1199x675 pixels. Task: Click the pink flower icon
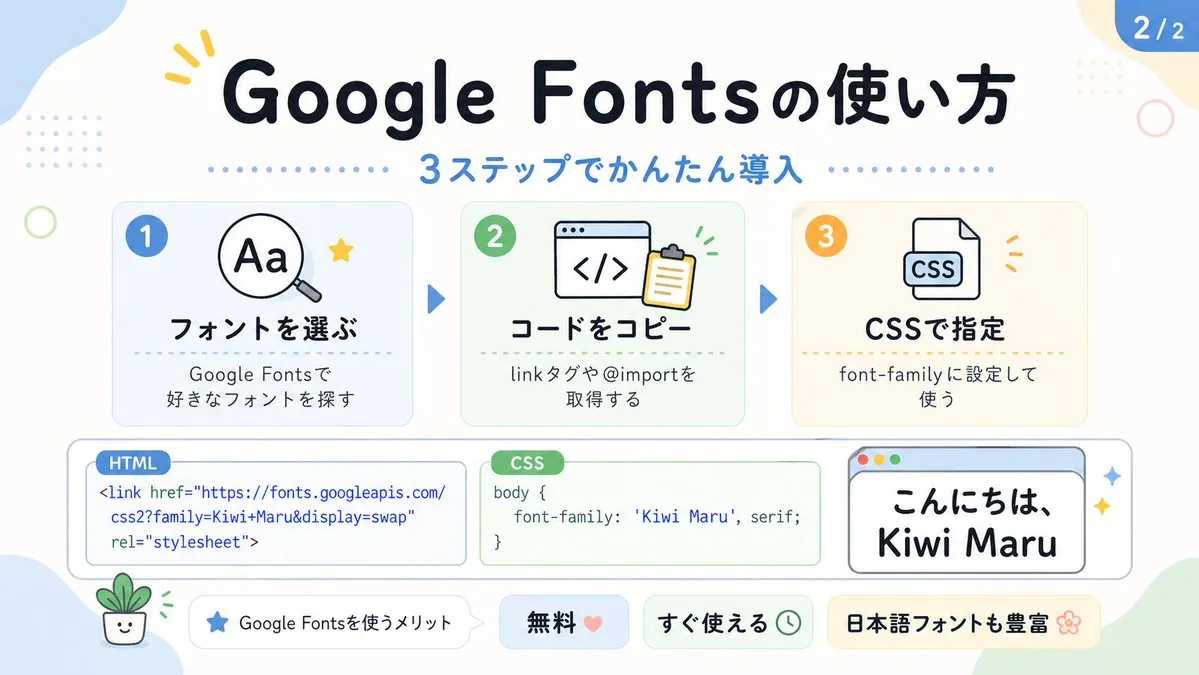point(1068,623)
